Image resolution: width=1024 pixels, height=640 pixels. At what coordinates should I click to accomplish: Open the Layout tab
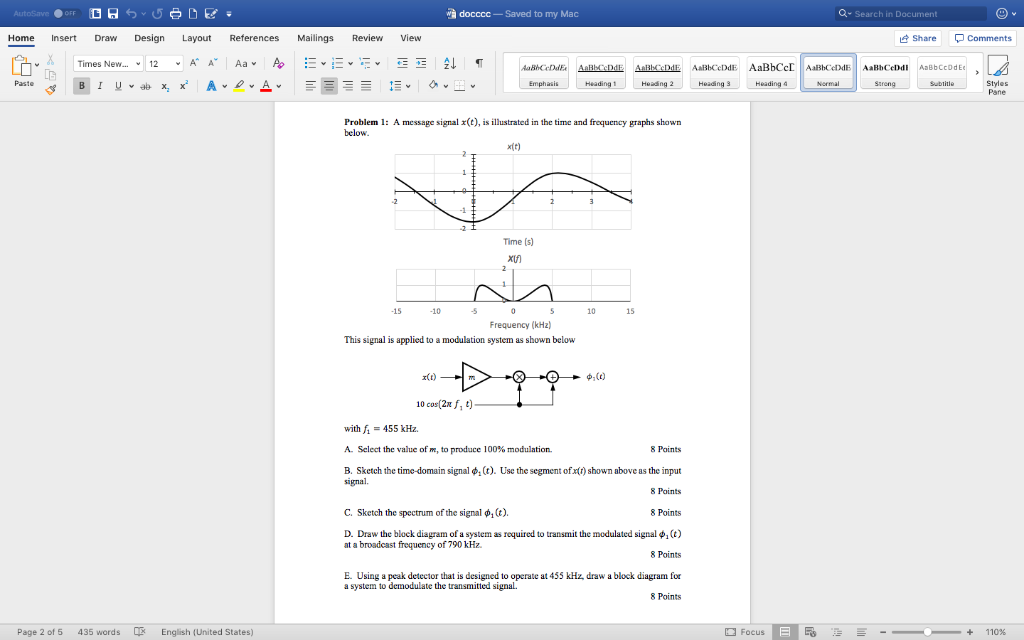pyautogui.click(x=197, y=38)
